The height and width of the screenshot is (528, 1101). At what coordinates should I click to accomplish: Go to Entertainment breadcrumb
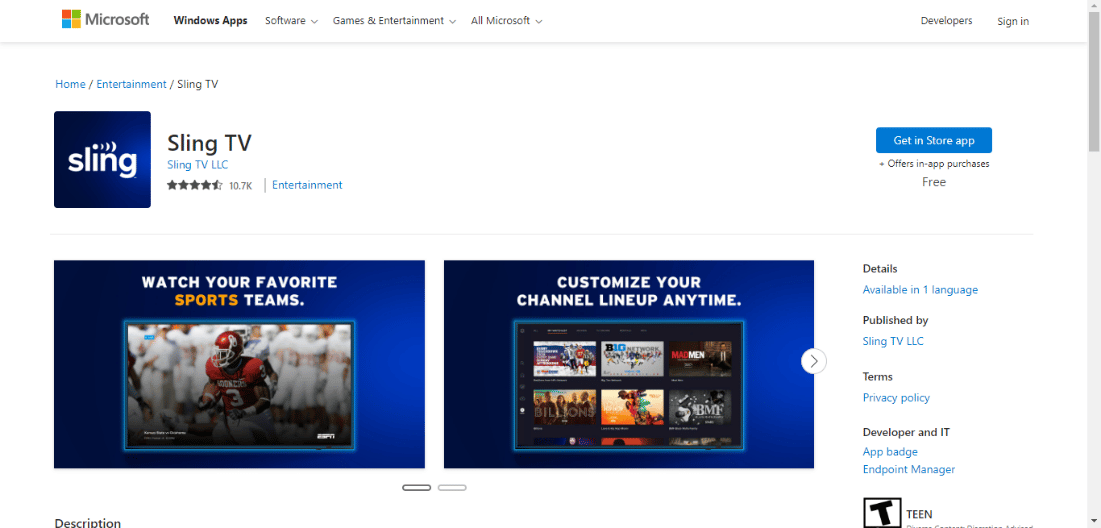click(131, 84)
